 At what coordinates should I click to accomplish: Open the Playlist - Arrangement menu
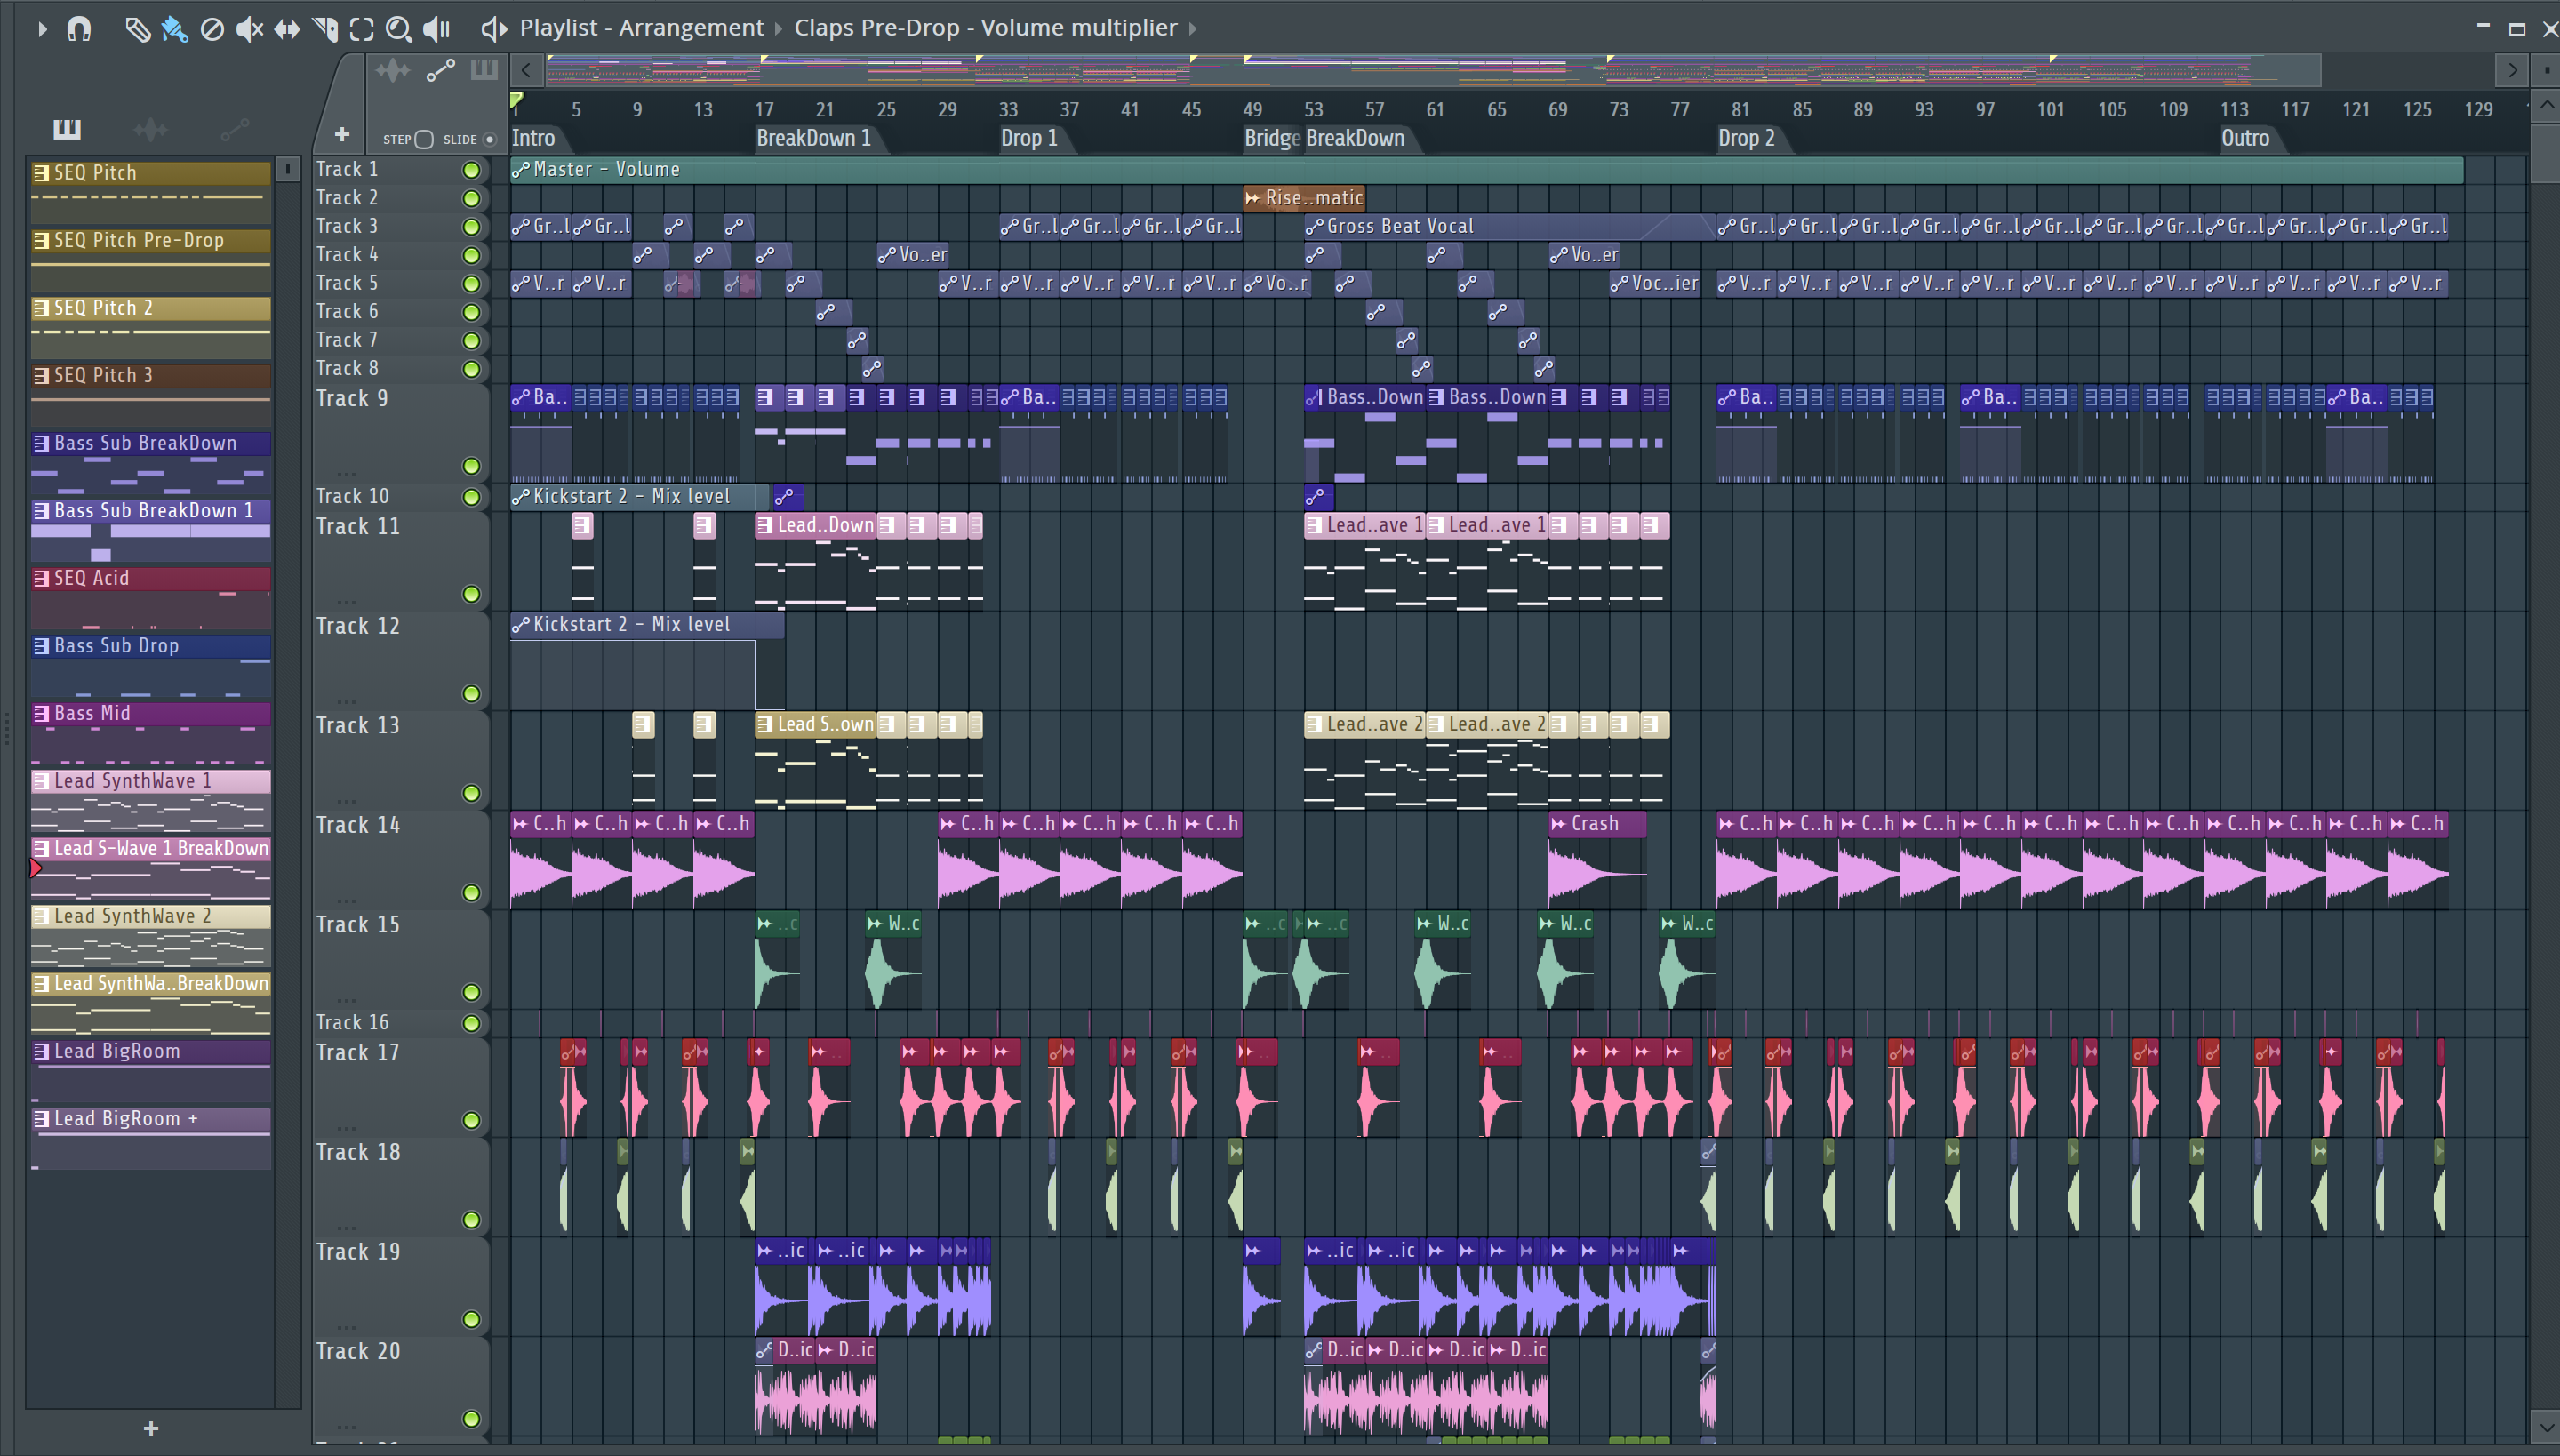pyautogui.click(x=641, y=28)
